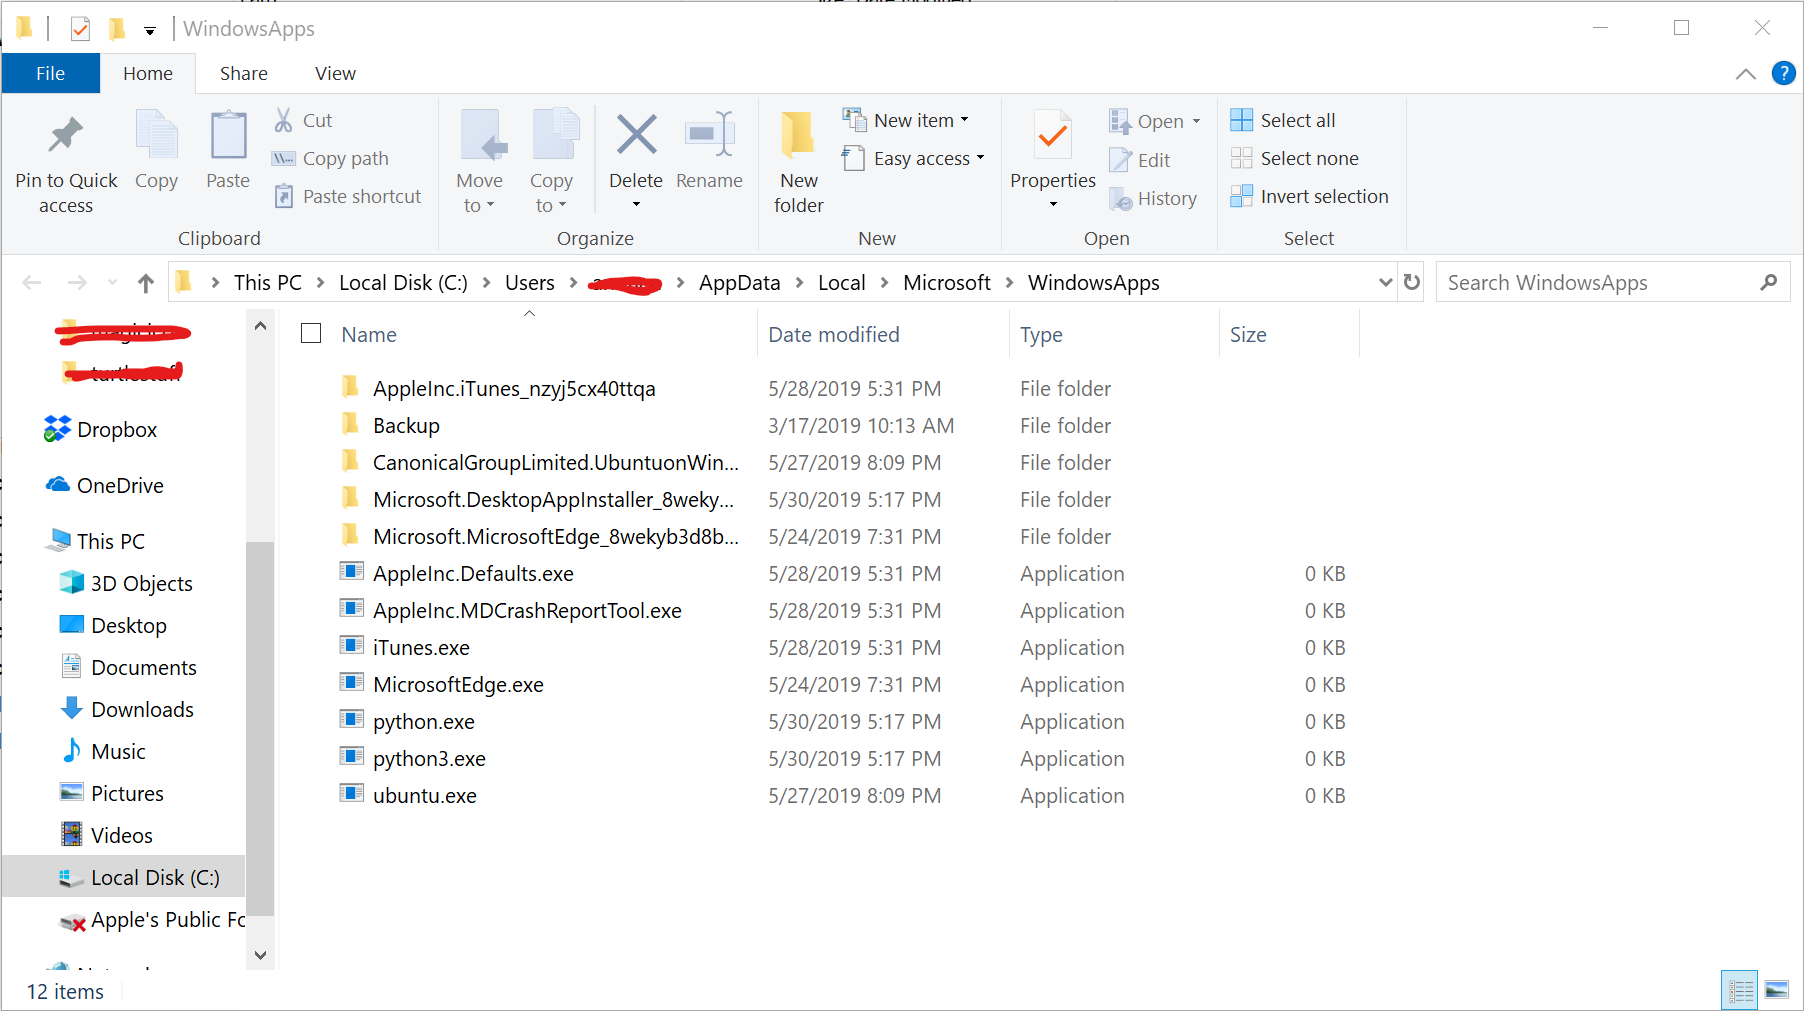The image size is (1804, 1011).
Task: Open the help question mark icon
Action: (x=1783, y=73)
